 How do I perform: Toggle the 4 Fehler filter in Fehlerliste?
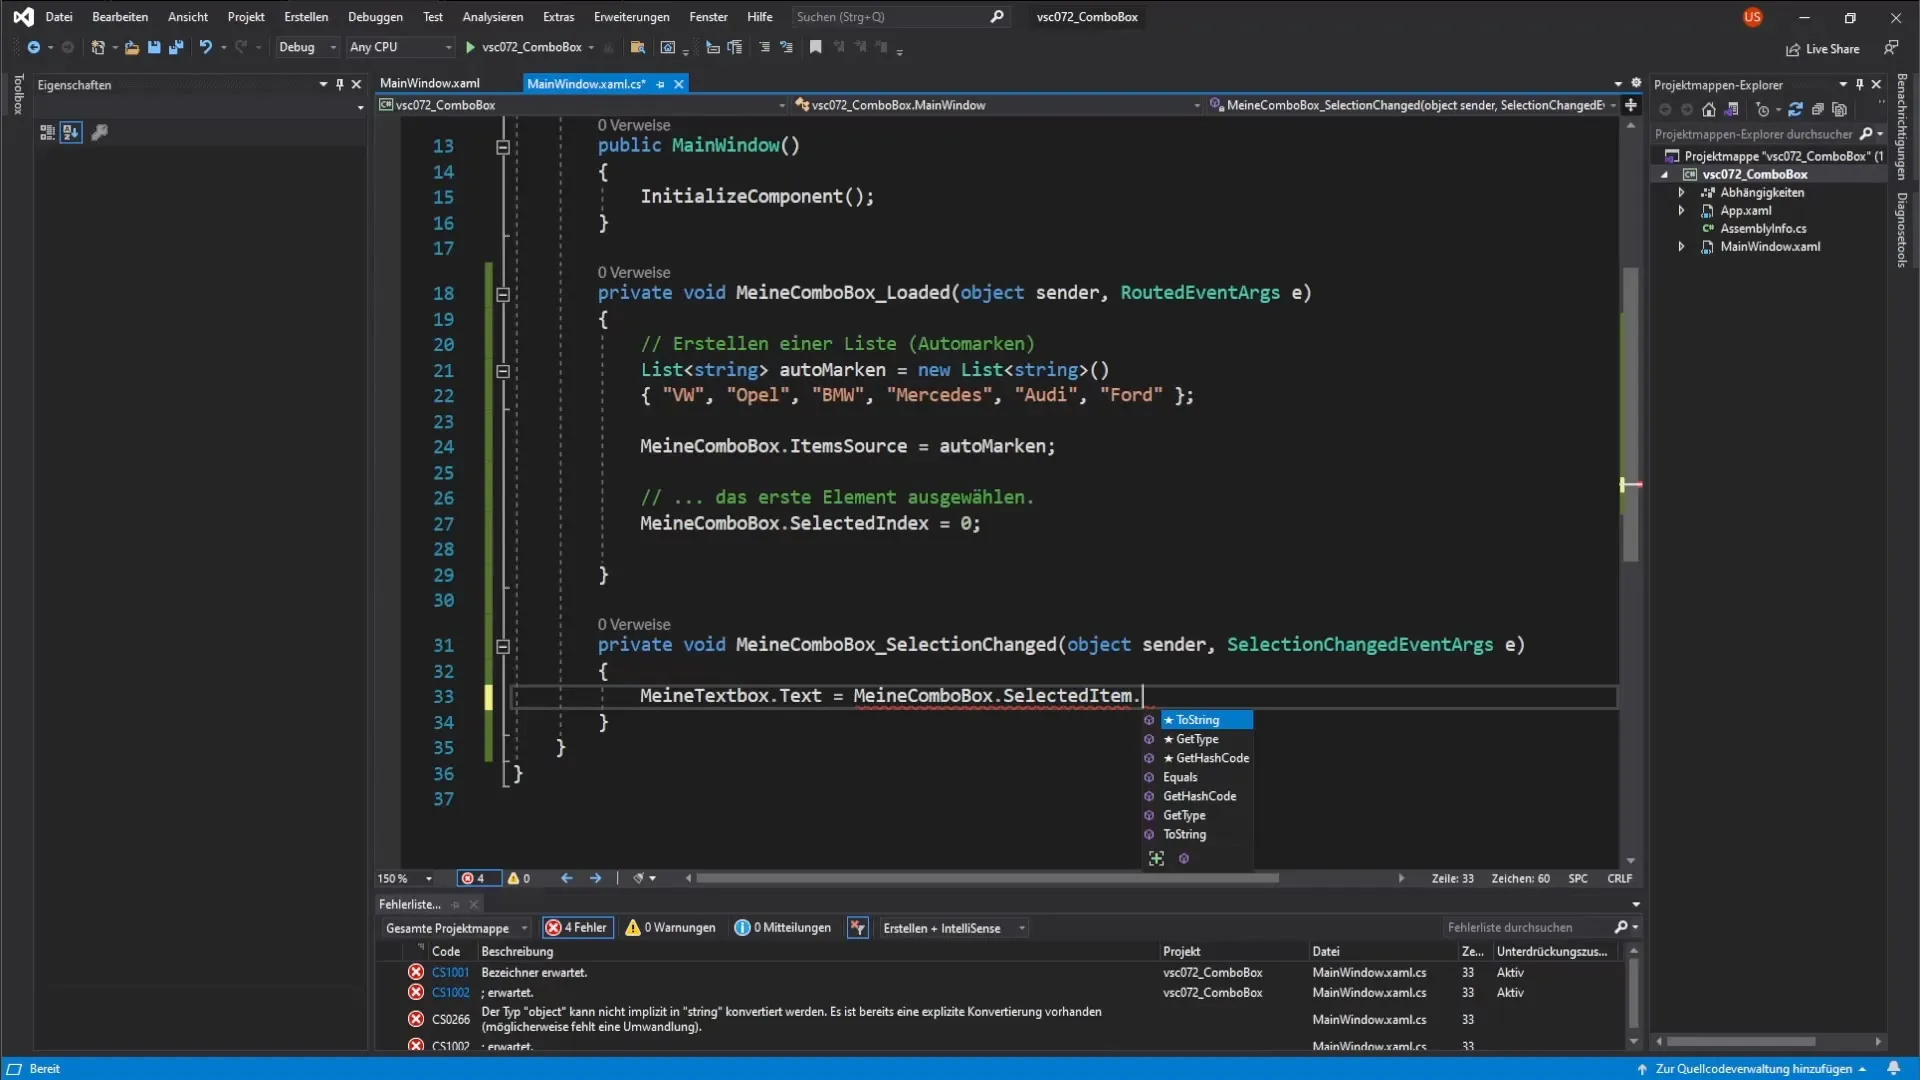click(x=577, y=928)
